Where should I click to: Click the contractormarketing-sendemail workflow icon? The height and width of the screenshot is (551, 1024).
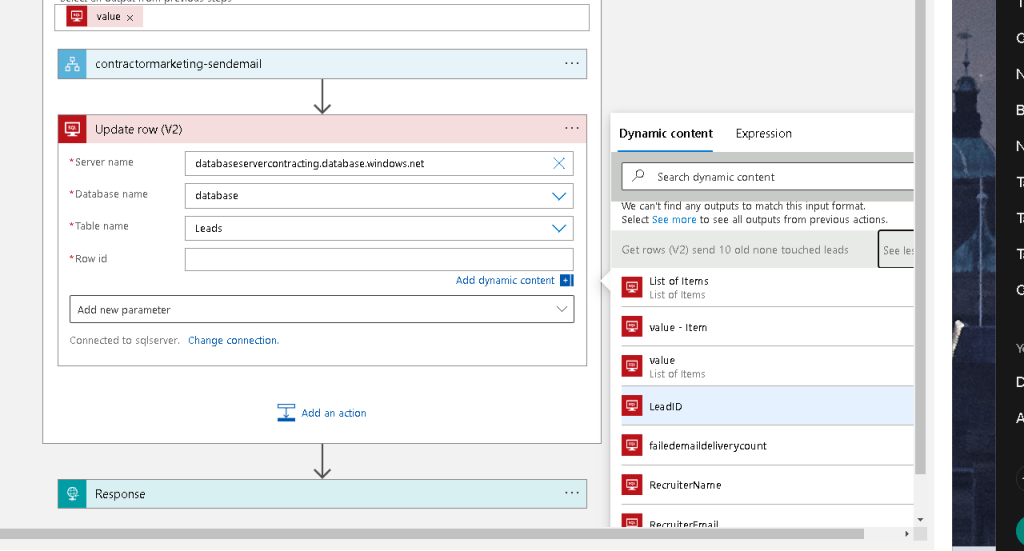click(72, 64)
